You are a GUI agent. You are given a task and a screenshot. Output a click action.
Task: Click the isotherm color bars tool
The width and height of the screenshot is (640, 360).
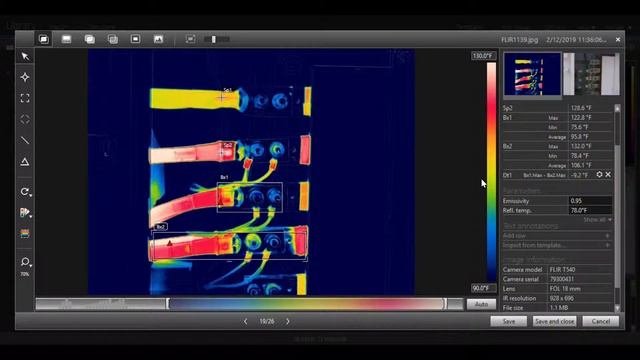click(x=25, y=233)
